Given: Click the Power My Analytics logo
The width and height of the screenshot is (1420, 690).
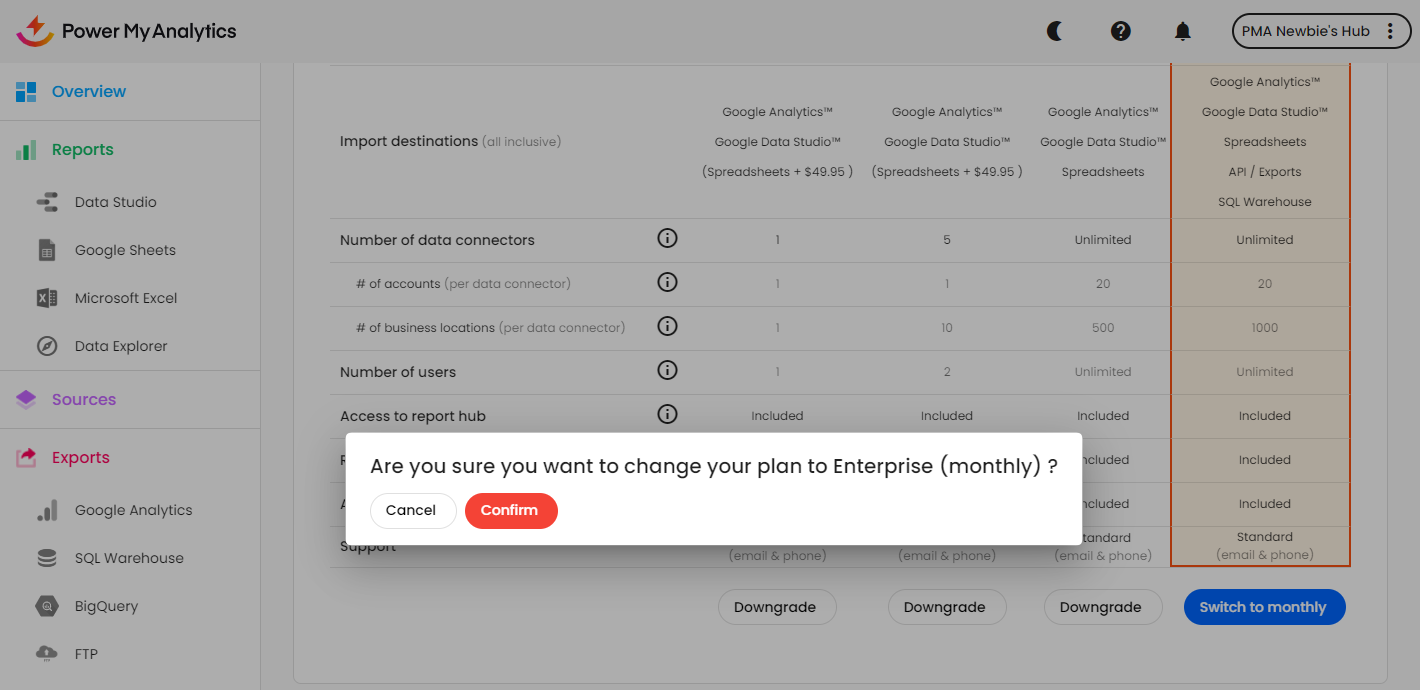Looking at the screenshot, I should 127,31.
